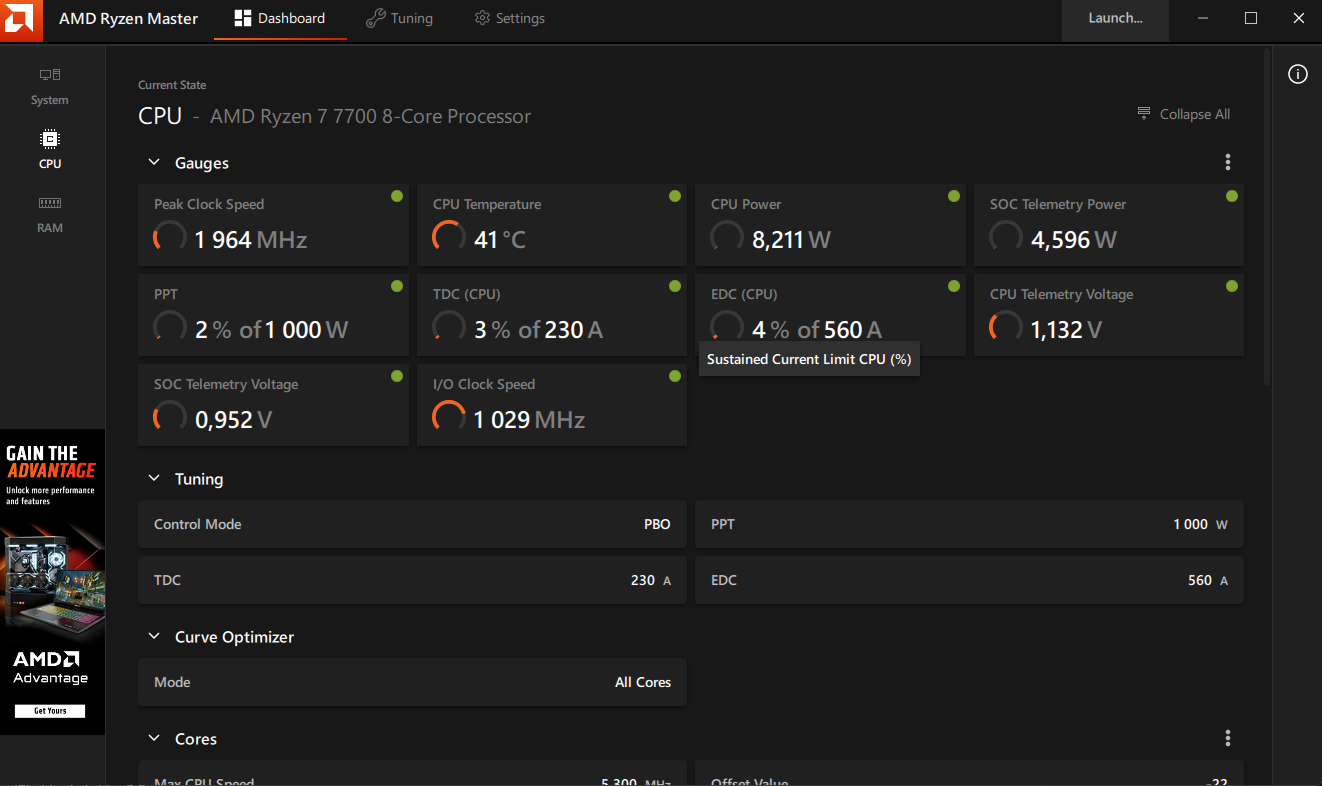The image size is (1322, 786).
Task: Collapse the Cores section chevron
Action: coord(154,739)
